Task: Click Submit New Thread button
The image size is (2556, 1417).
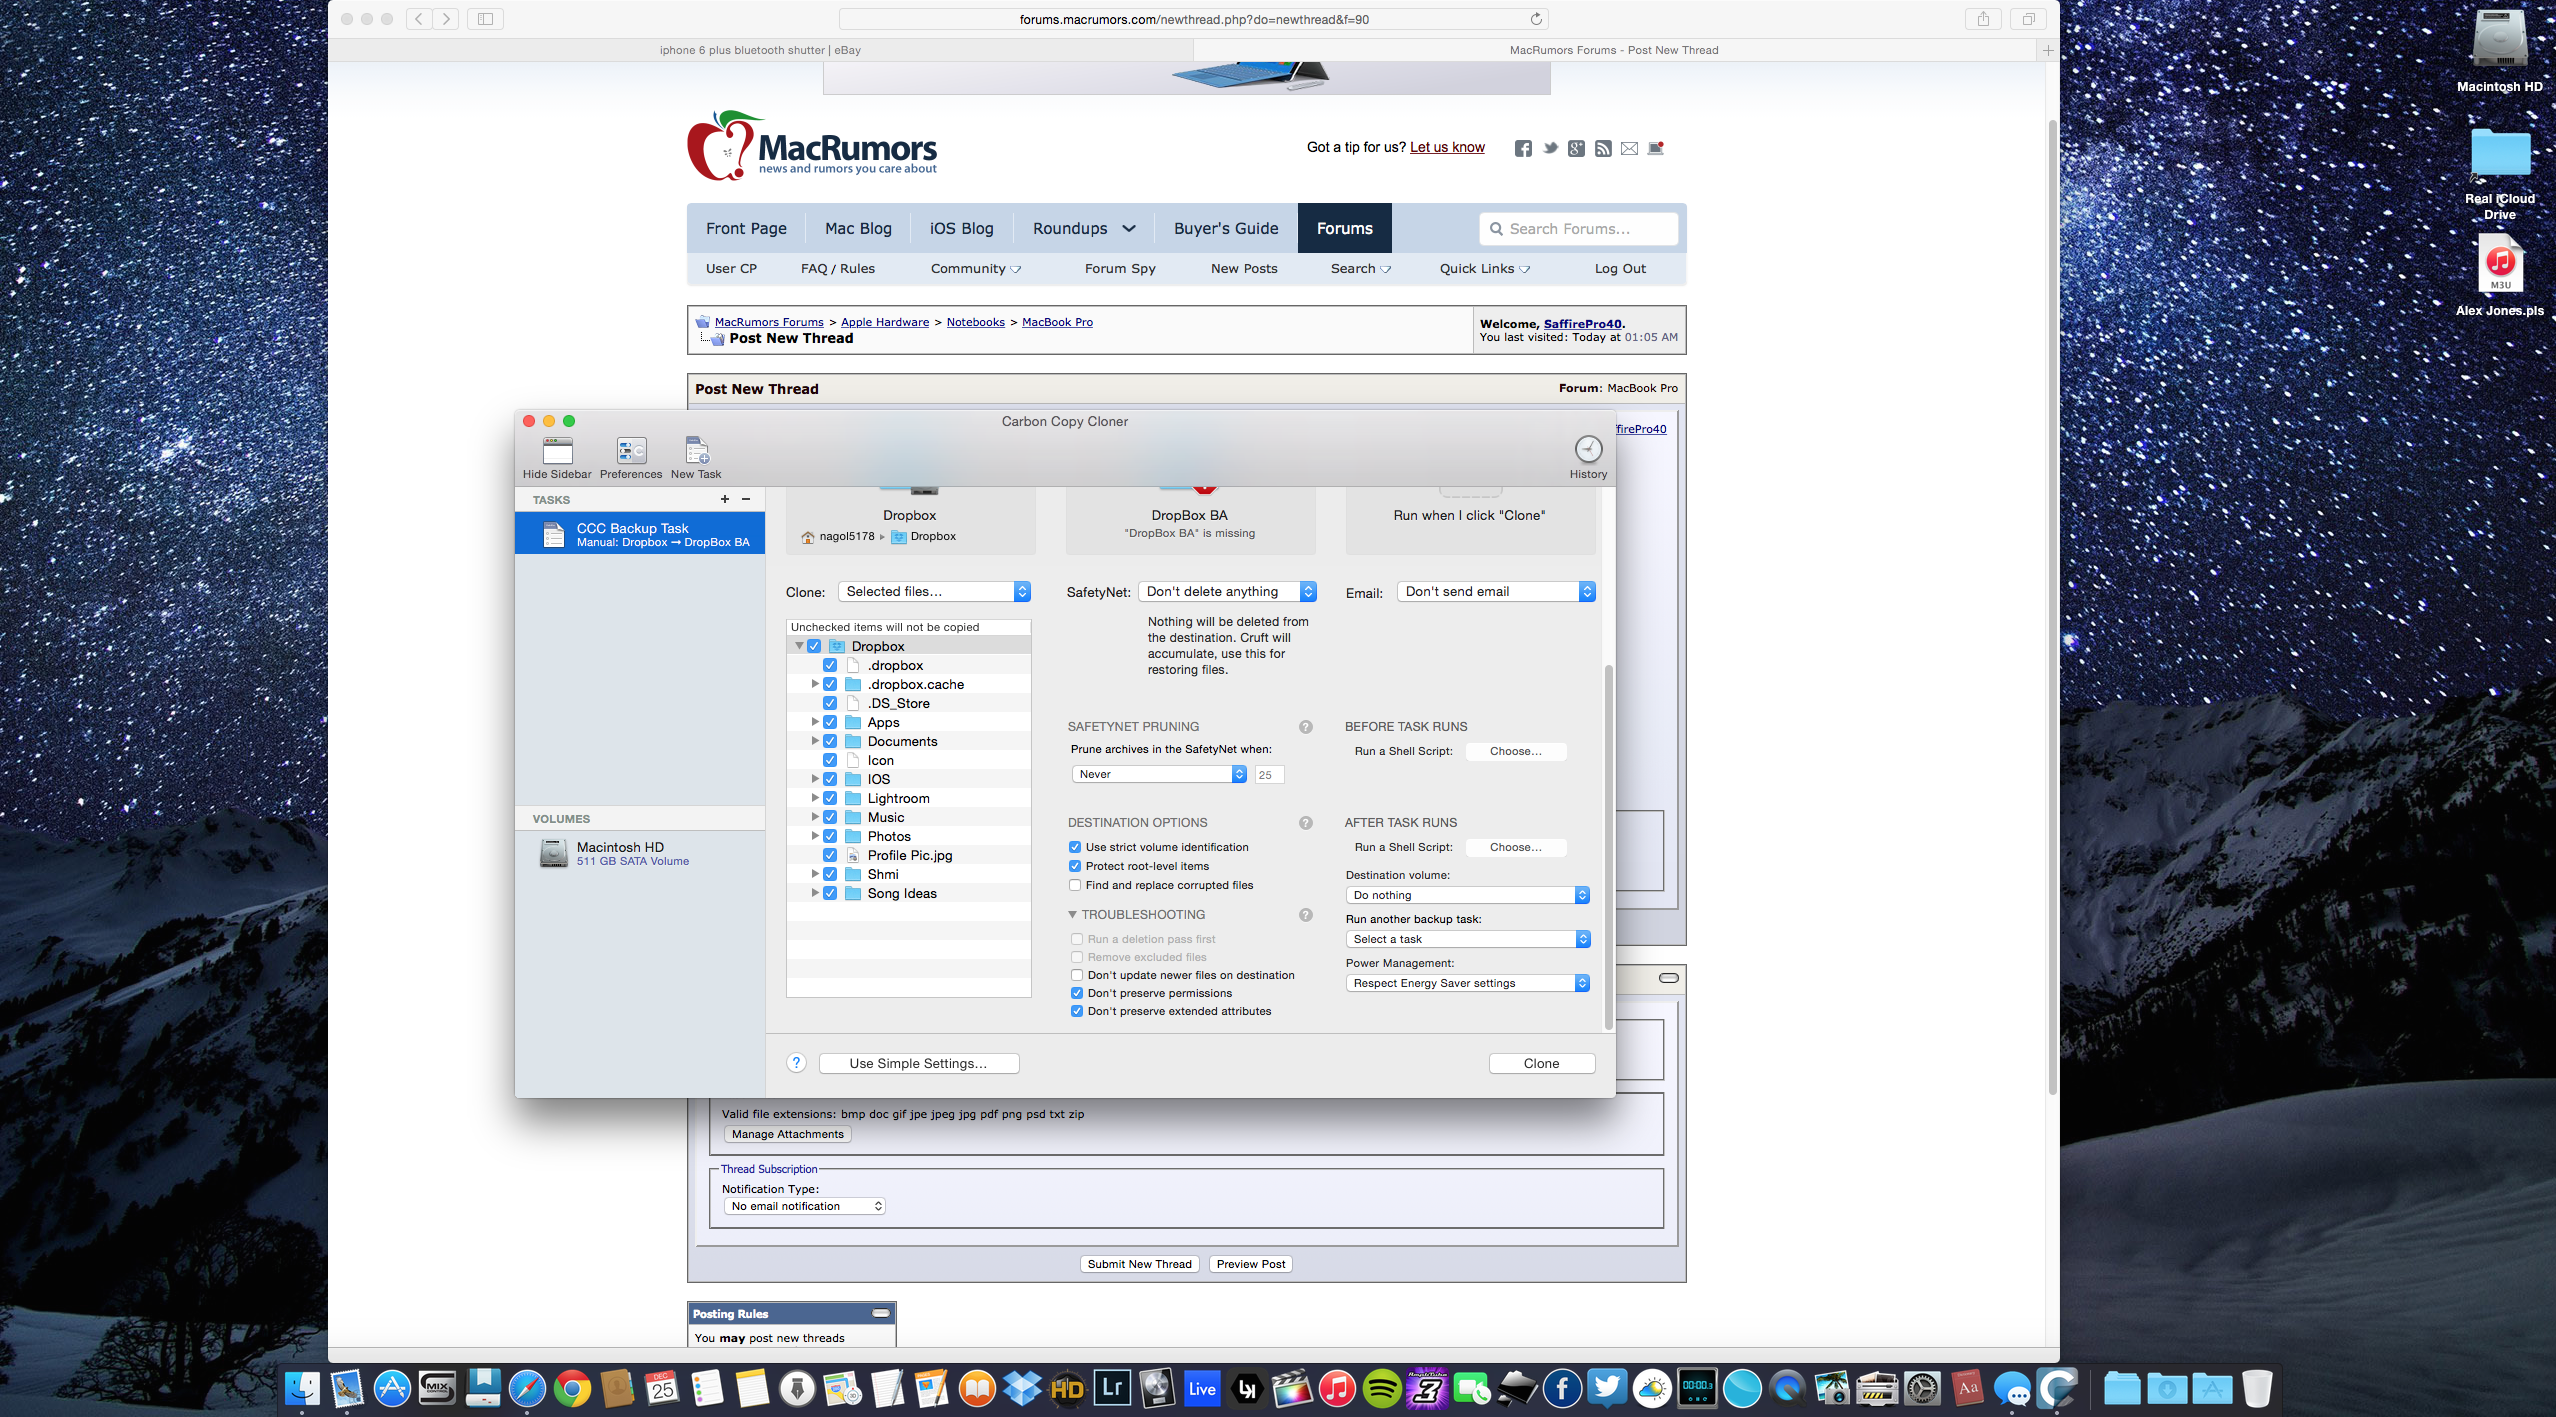Action: [x=1139, y=1264]
